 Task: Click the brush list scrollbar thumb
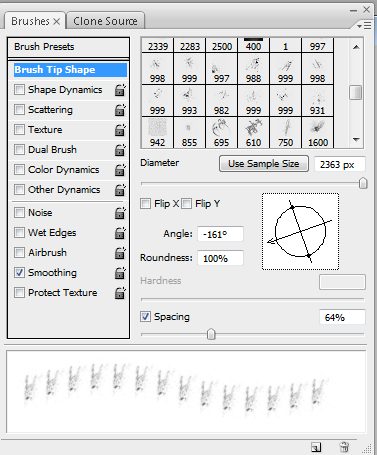(x=356, y=92)
